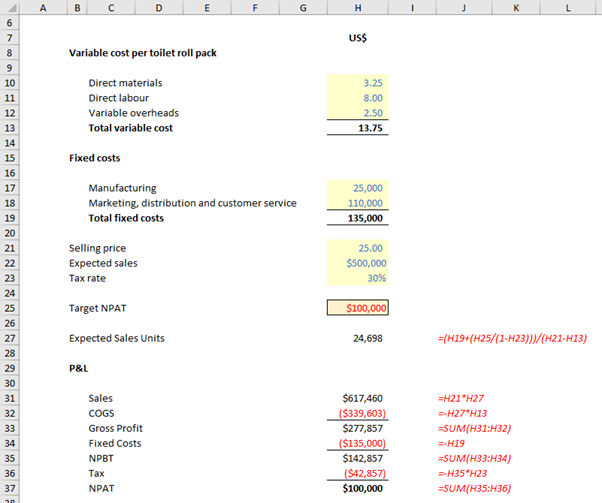Select column C header
The width and height of the screenshot is (602, 503).
[109, 8]
